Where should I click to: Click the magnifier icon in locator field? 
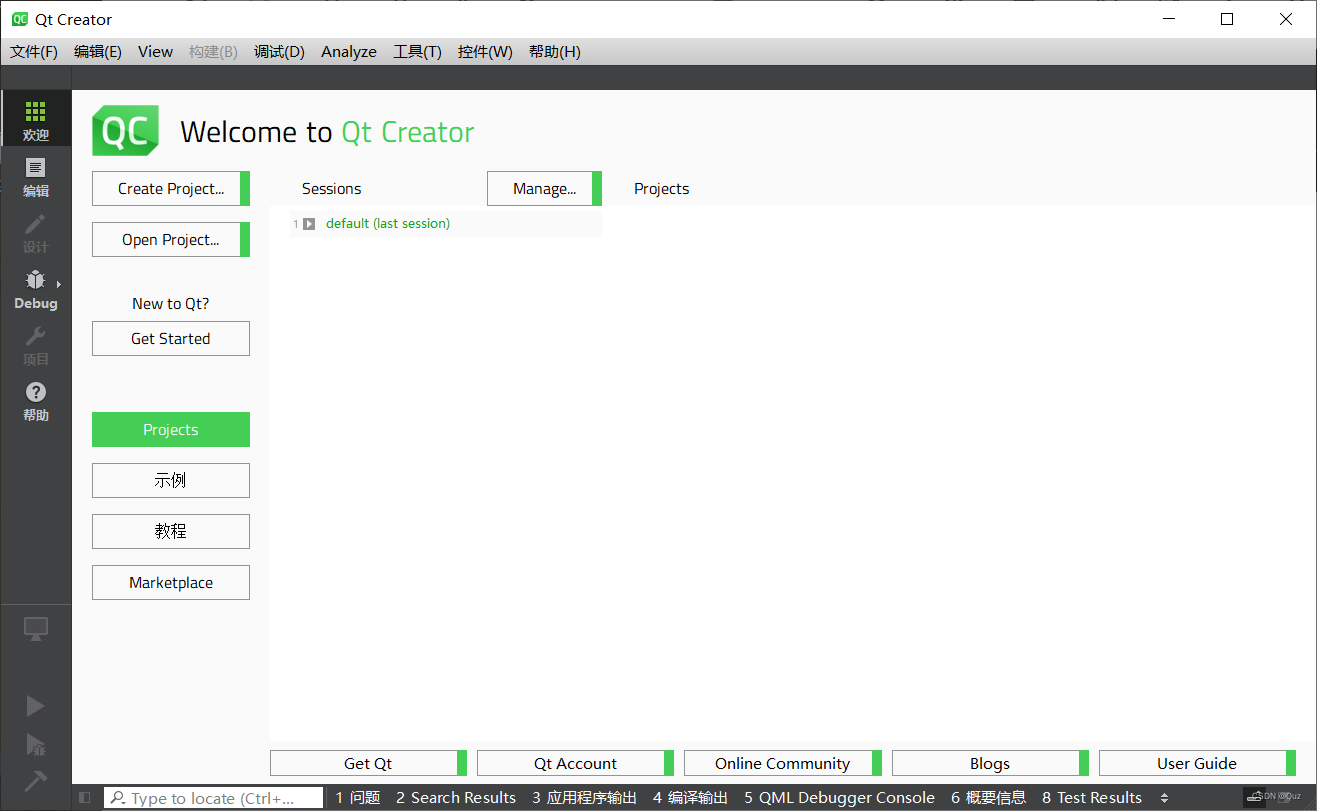pyautogui.click(x=118, y=798)
